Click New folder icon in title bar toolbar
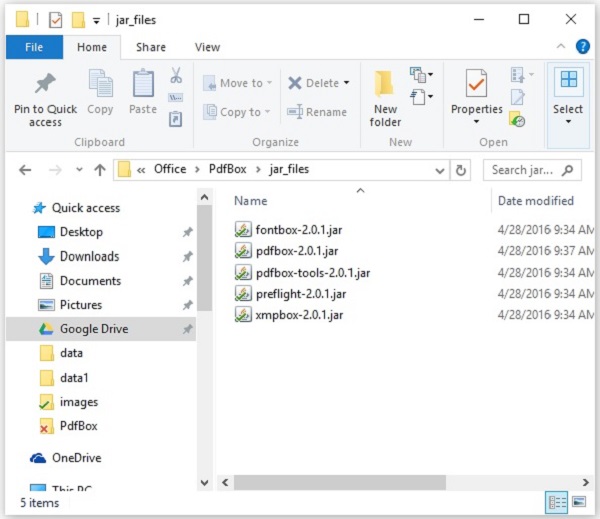Screen dimensions: 600x519 (78, 20)
